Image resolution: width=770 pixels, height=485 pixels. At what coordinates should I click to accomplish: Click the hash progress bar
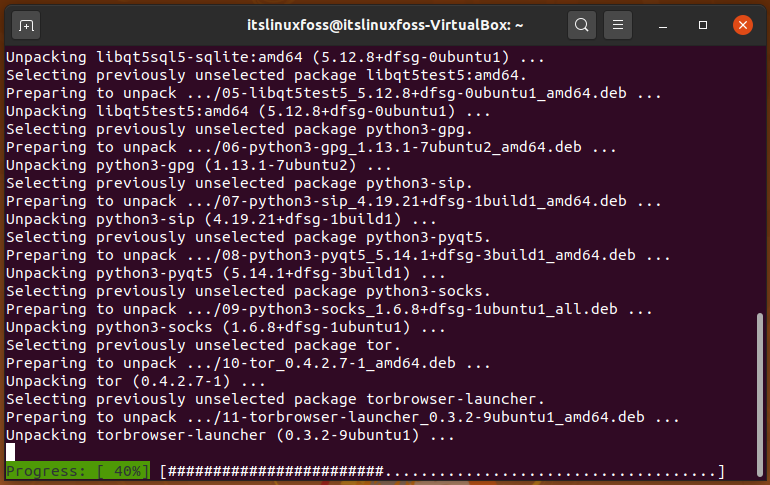pos(442,472)
